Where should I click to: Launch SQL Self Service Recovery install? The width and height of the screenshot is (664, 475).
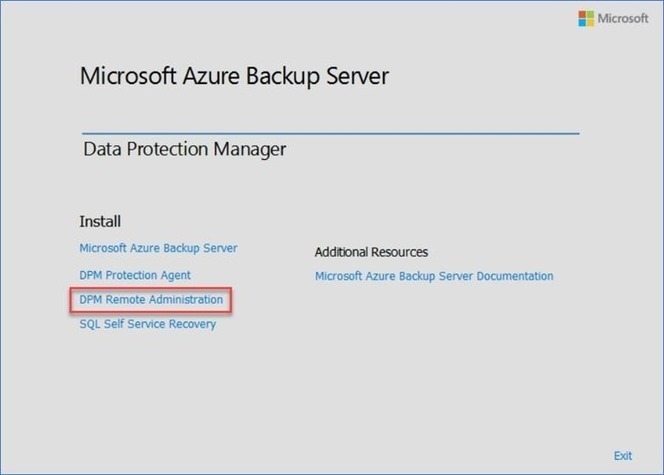coord(147,324)
